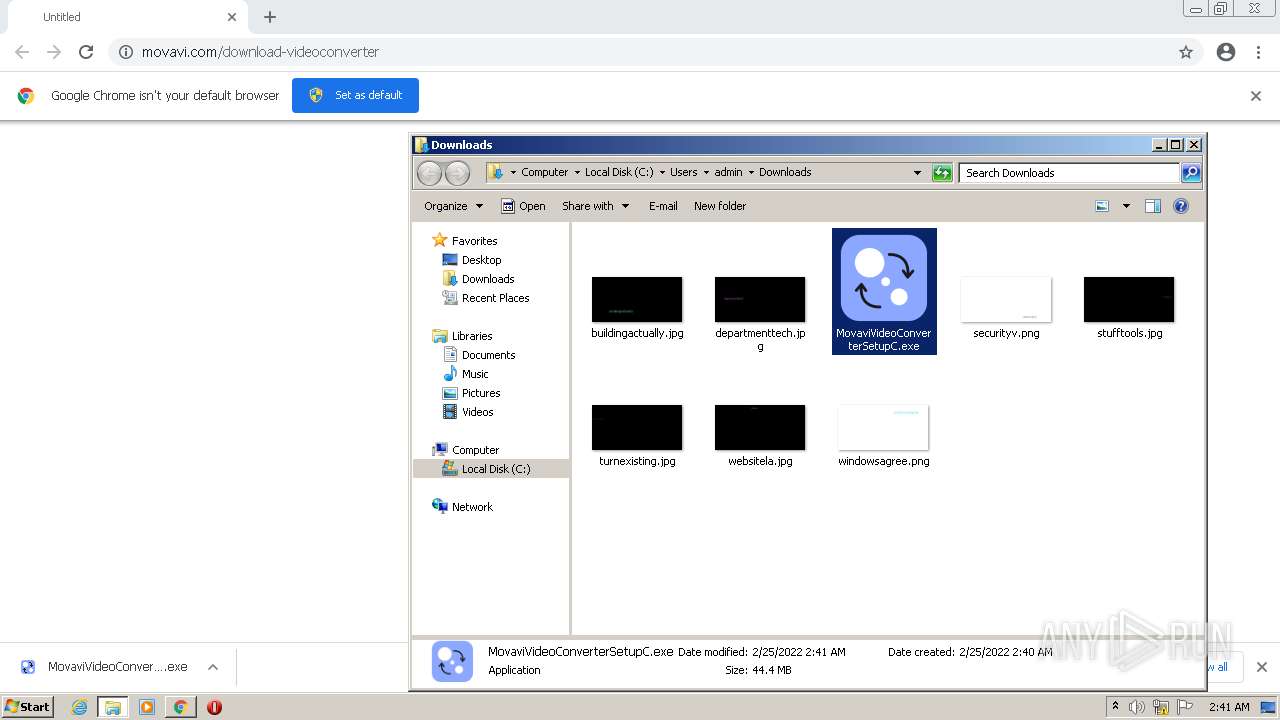This screenshot has height=720, width=1280.
Task: Open Recent Places in navigation pane
Action: click(x=495, y=298)
